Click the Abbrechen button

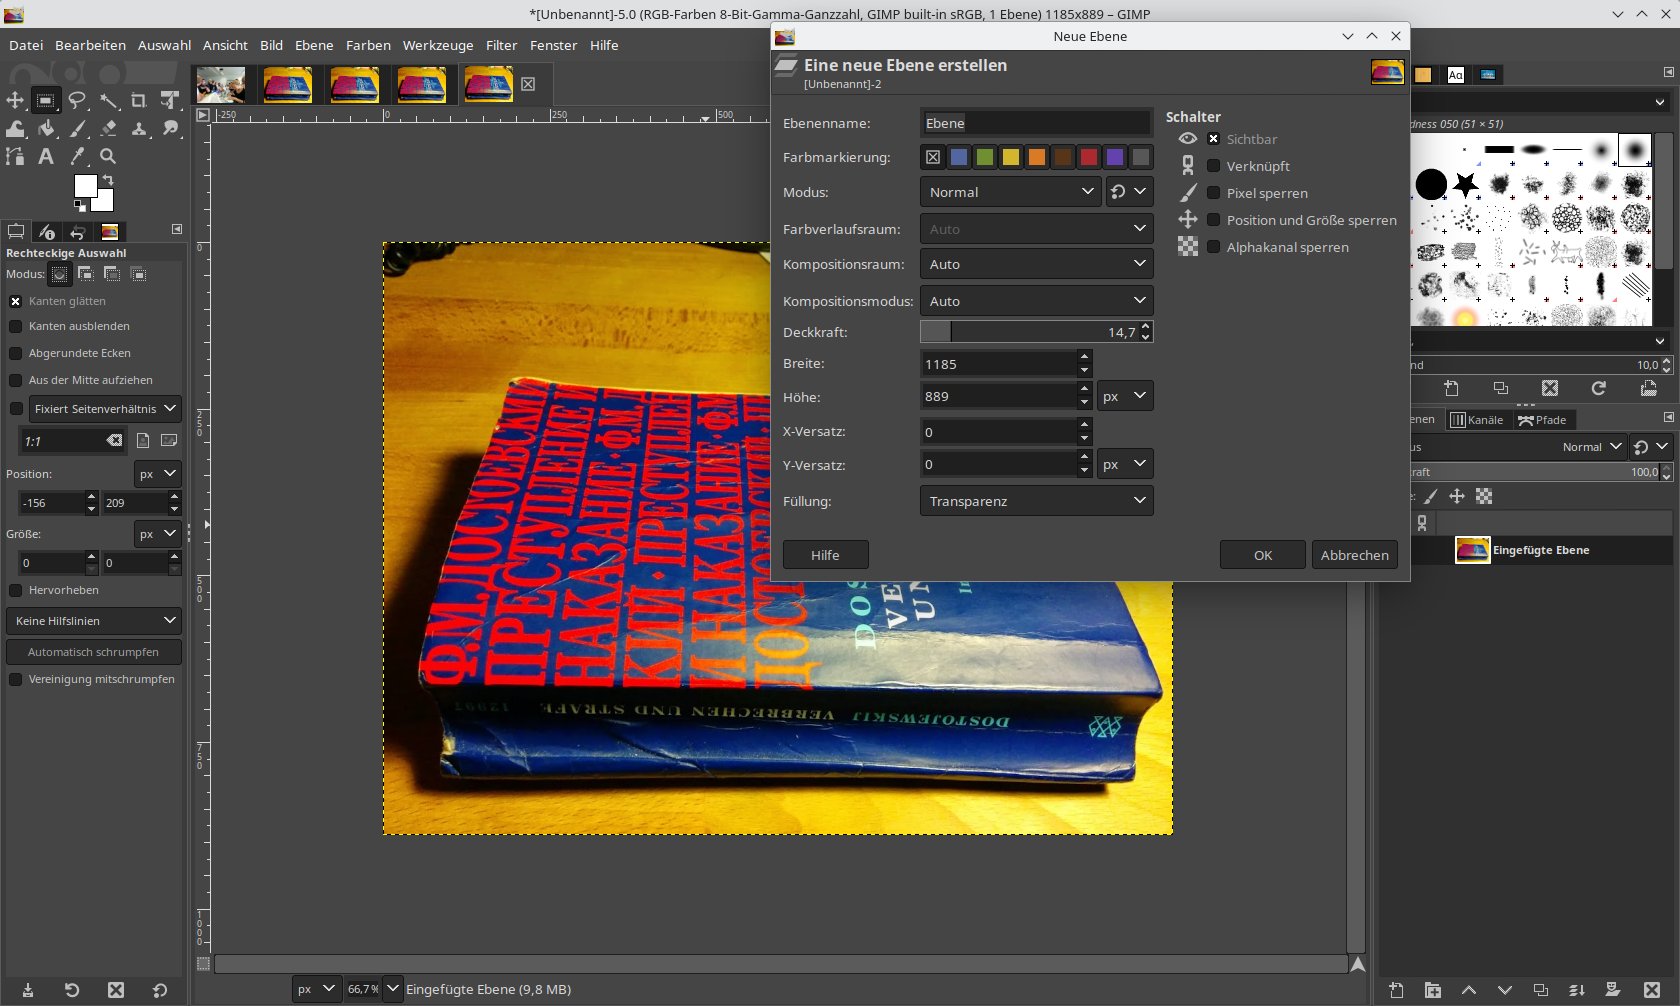[x=1354, y=555]
